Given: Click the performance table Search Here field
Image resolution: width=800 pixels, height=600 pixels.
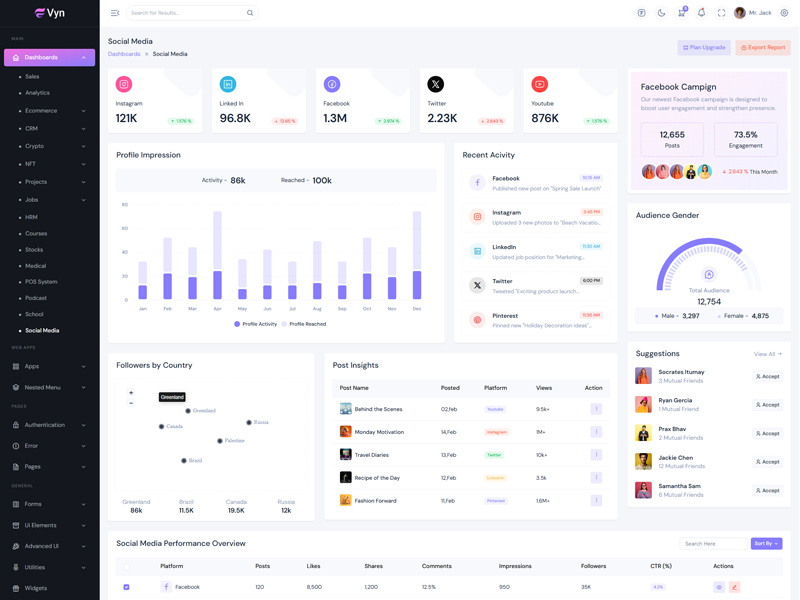Looking at the screenshot, I should pyautogui.click(x=712, y=544).
